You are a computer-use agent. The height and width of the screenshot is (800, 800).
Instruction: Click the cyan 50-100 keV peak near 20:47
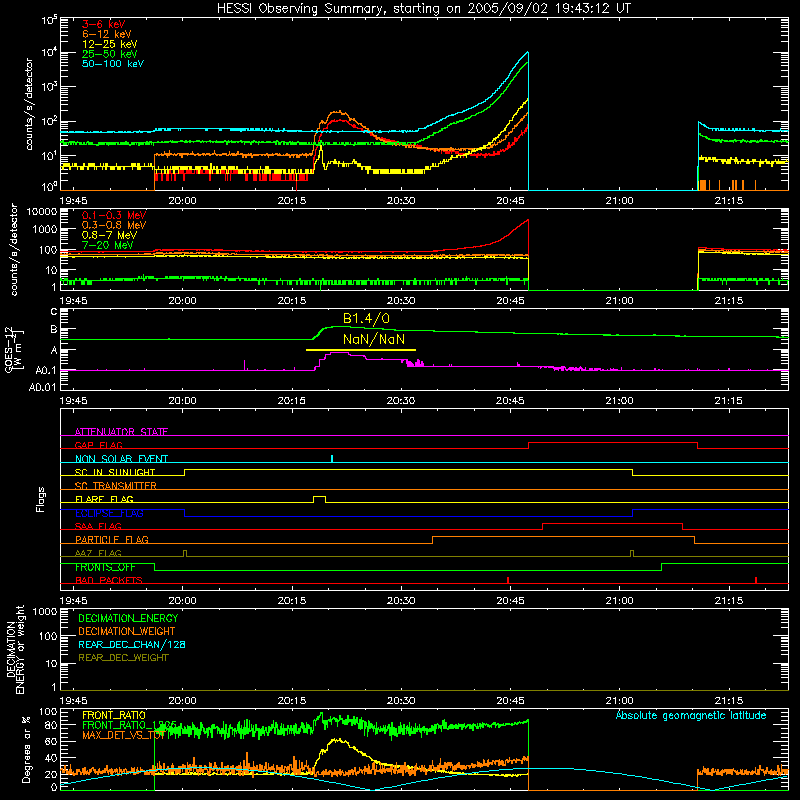tap(528, 53)
